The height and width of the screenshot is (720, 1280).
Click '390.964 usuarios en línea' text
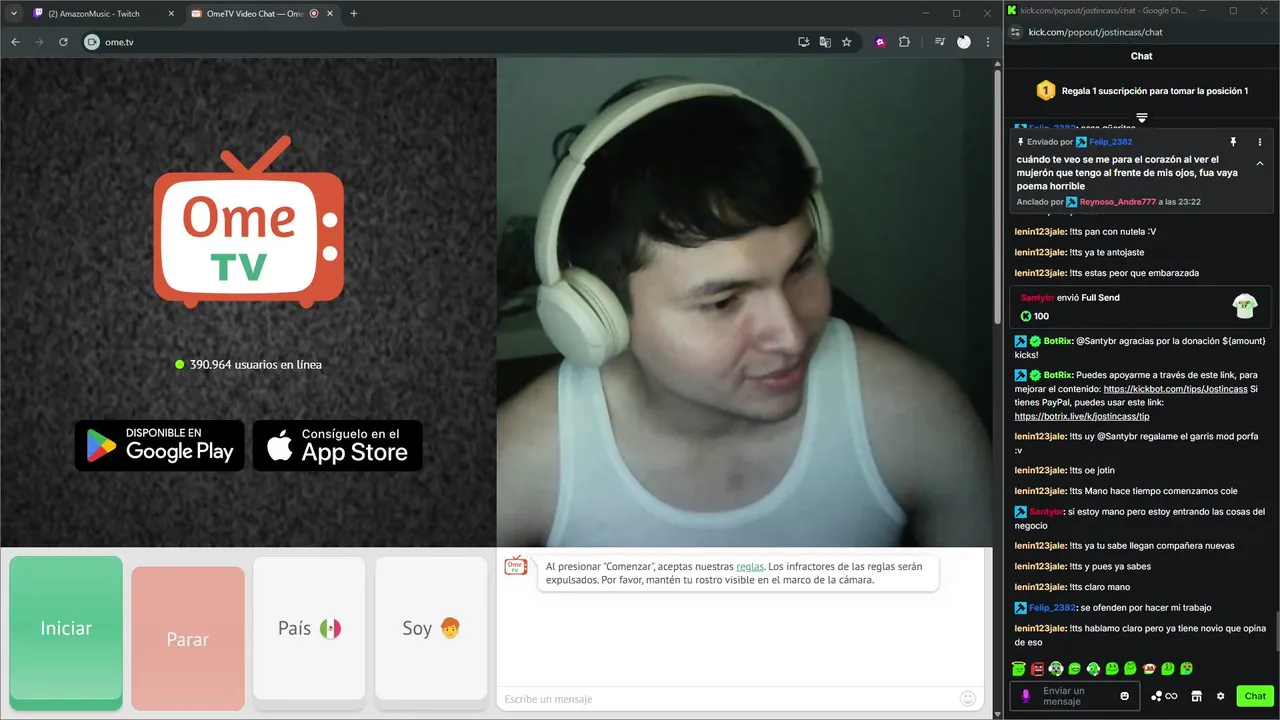pyautogui.click(x=256, y=364)
